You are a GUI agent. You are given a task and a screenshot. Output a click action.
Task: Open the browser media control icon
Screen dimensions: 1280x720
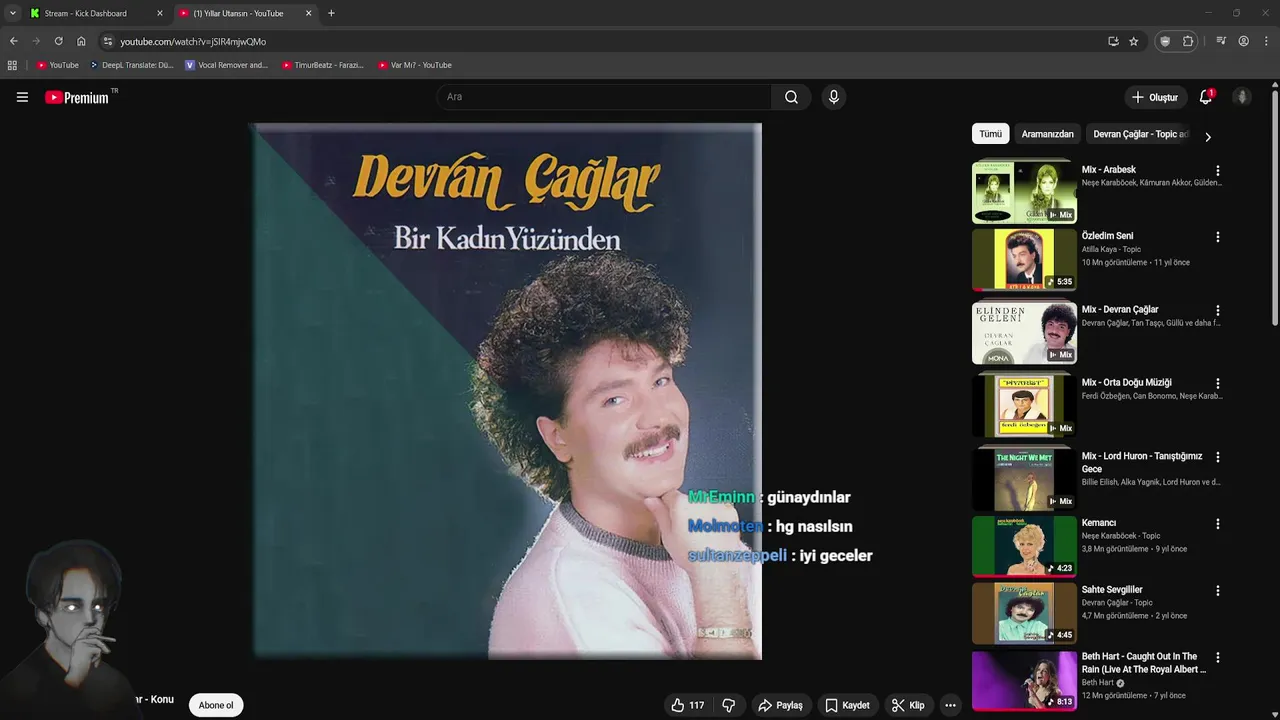(x=1221, y=41)
